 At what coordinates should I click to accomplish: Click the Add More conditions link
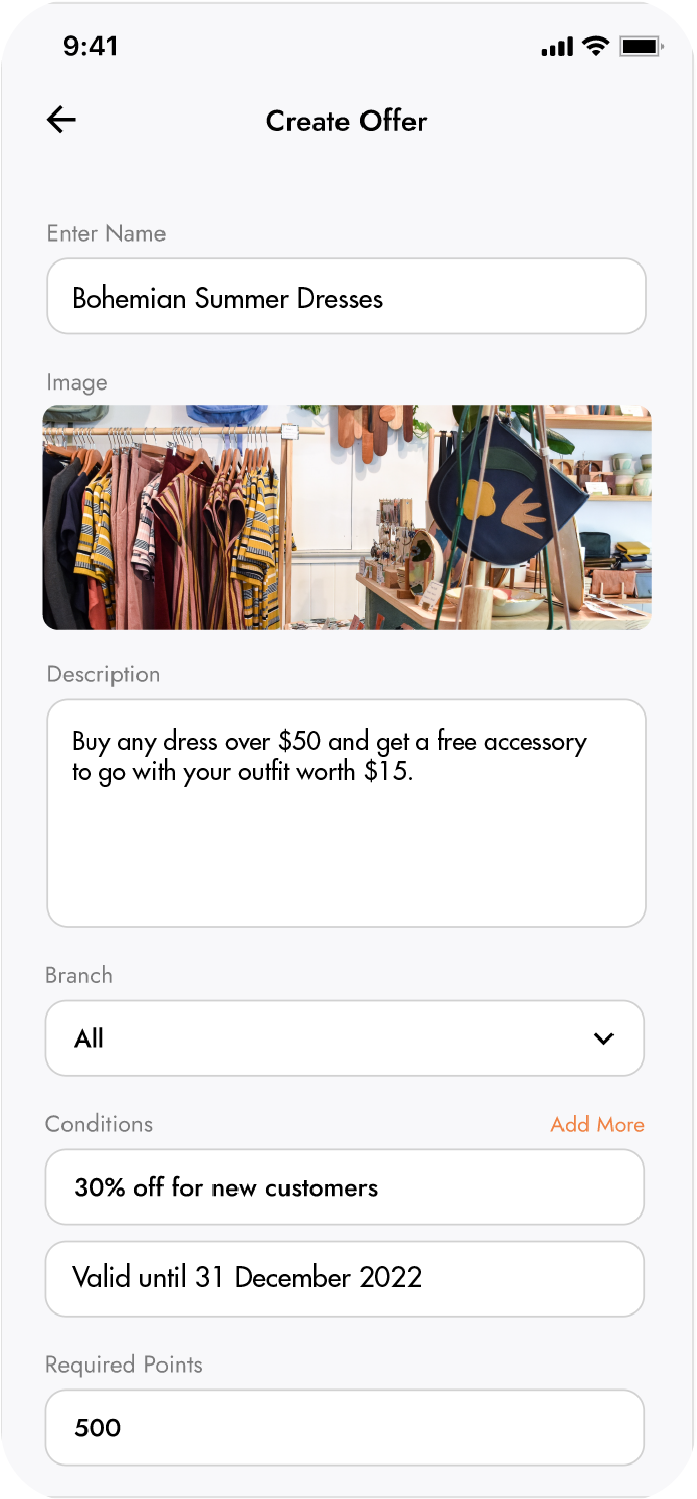[x=597, y=1124]
